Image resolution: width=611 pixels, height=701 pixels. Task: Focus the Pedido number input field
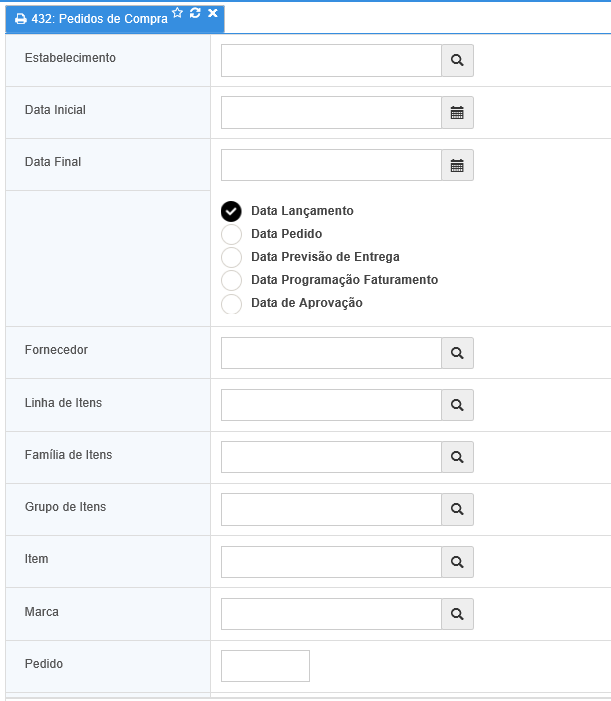click(265, 666)
